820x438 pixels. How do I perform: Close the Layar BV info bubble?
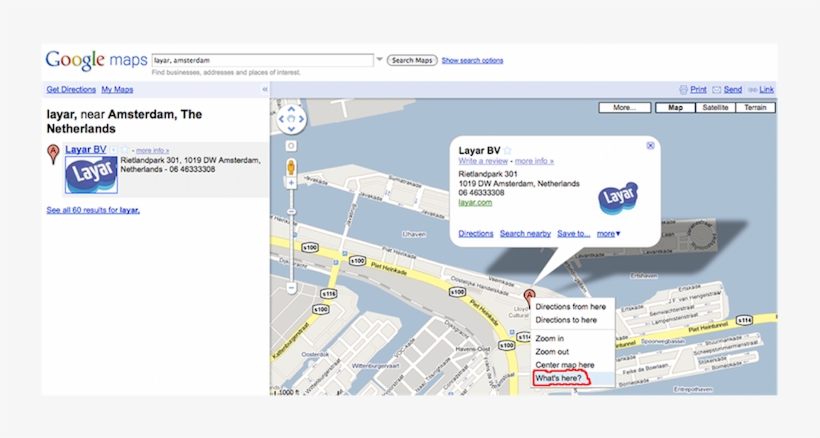650,146
